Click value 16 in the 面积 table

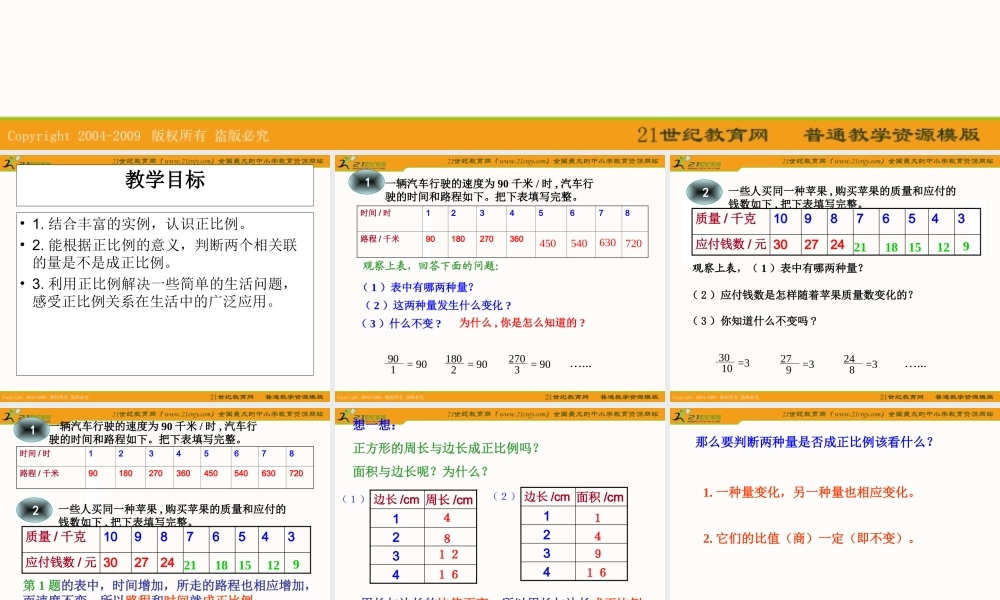(x=596, y=573)
